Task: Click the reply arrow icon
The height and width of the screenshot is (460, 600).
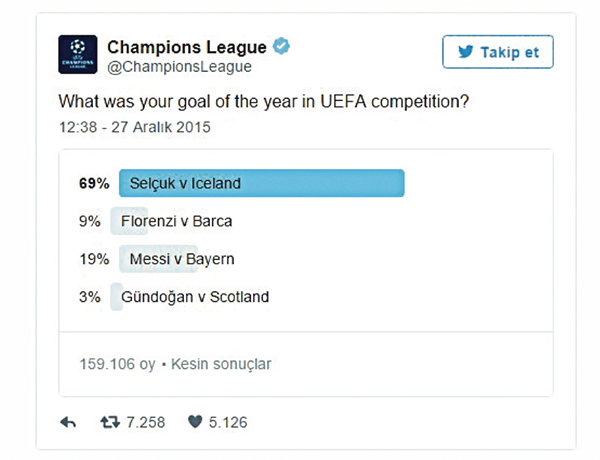Action: 68,422
